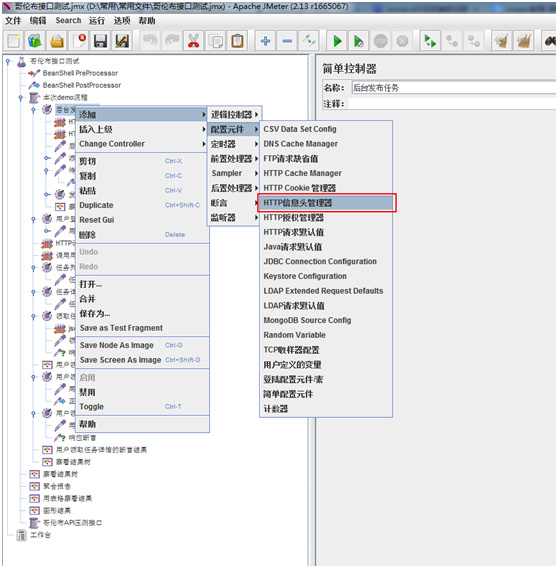Expand the 定时器 submenu
Viewport: 558px width, 568px height.
[x=234, y=144]
